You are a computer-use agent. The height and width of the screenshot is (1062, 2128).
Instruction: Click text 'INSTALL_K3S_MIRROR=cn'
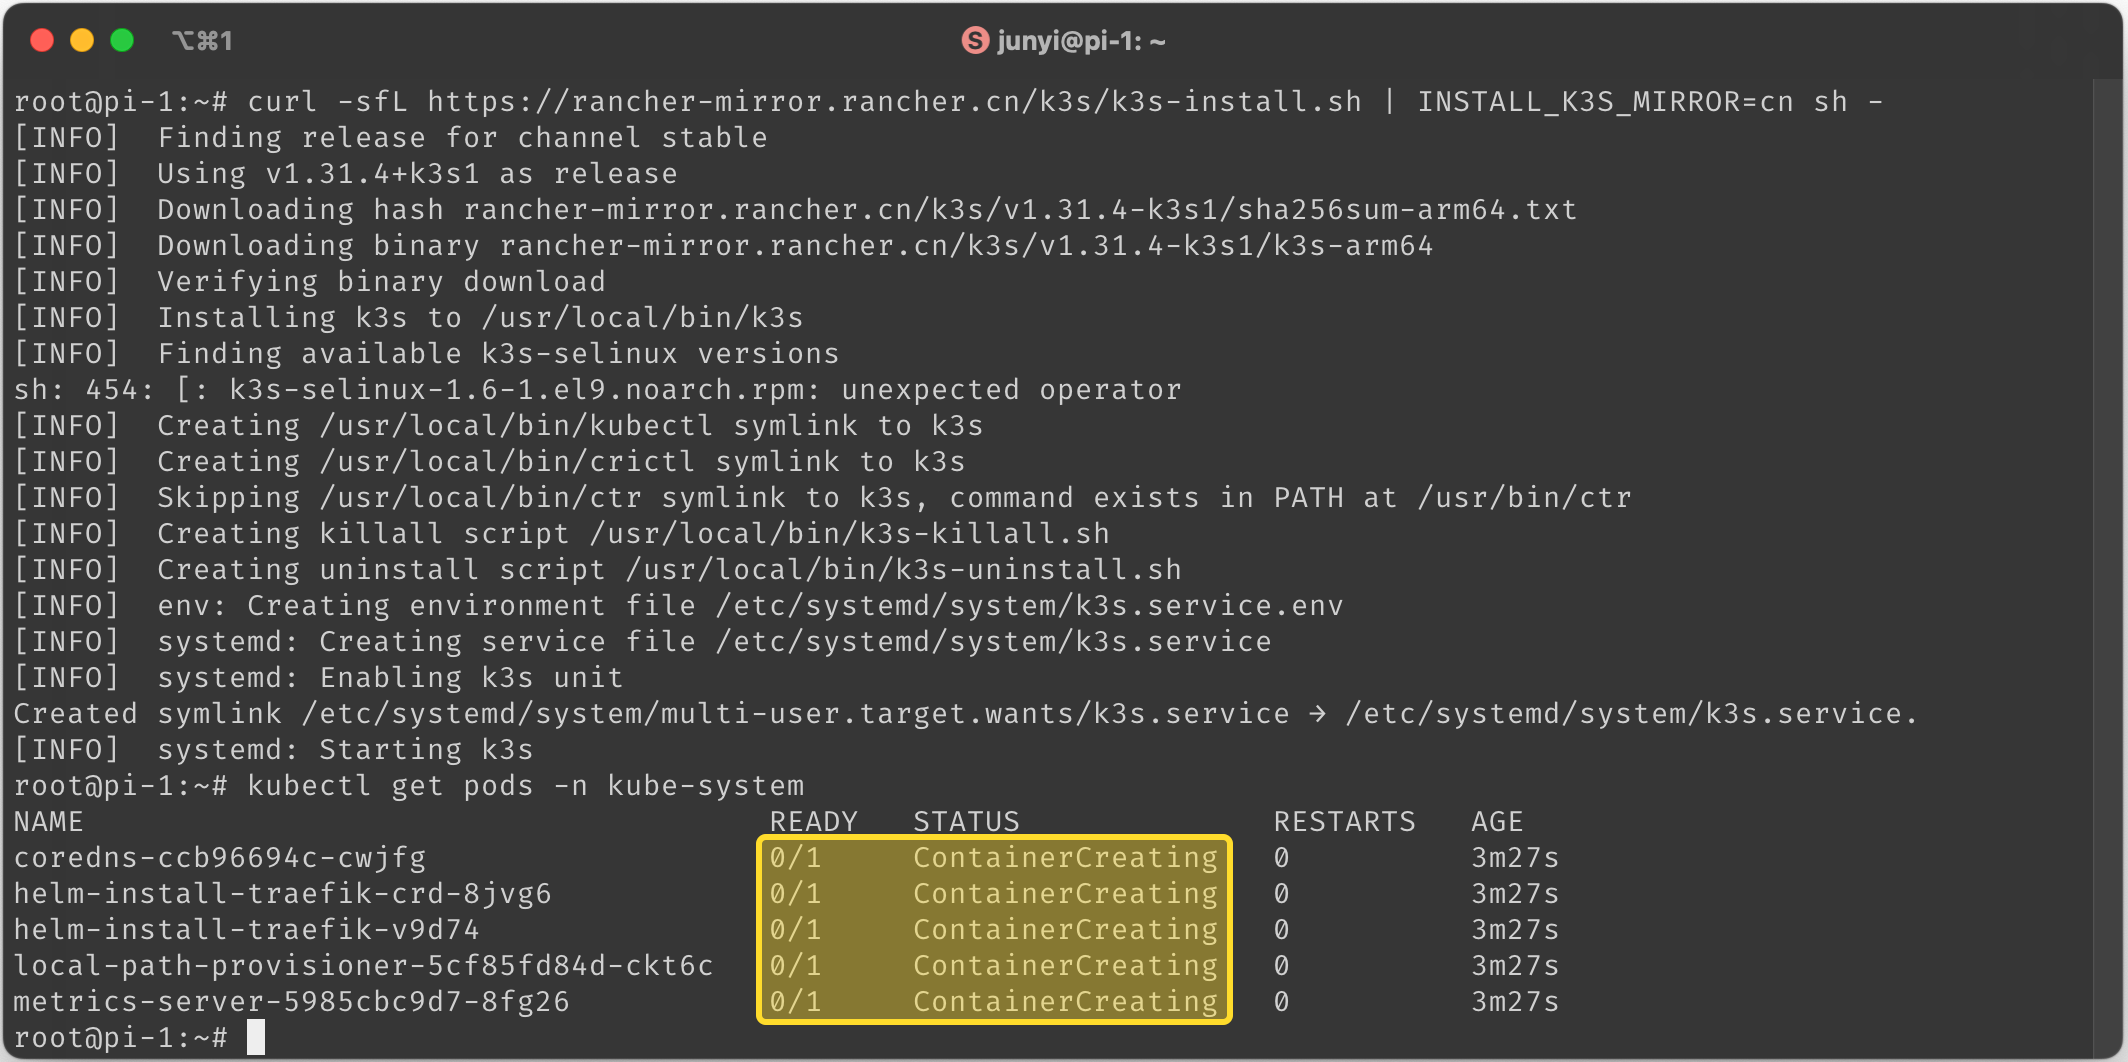pos(1605,102)
